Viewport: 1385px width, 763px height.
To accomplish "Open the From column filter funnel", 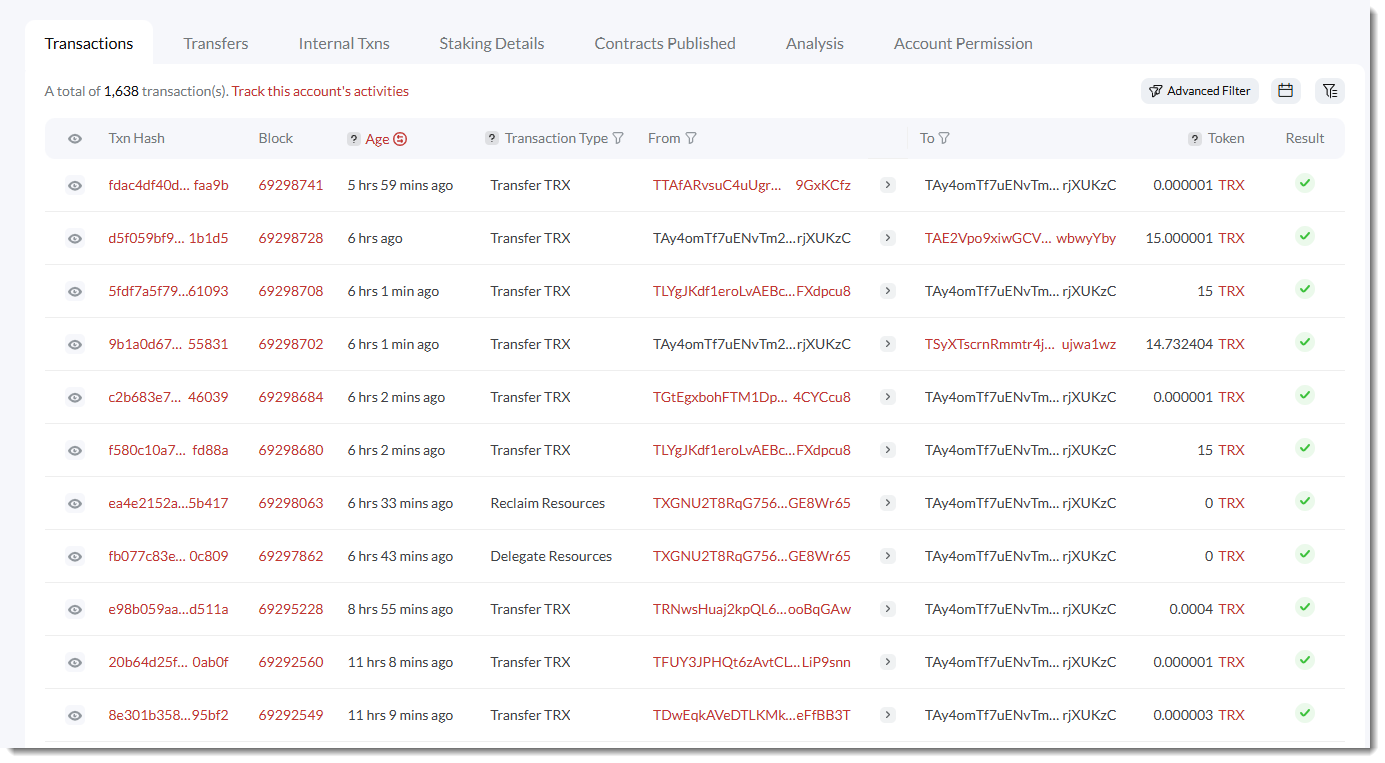I will 691,138.
